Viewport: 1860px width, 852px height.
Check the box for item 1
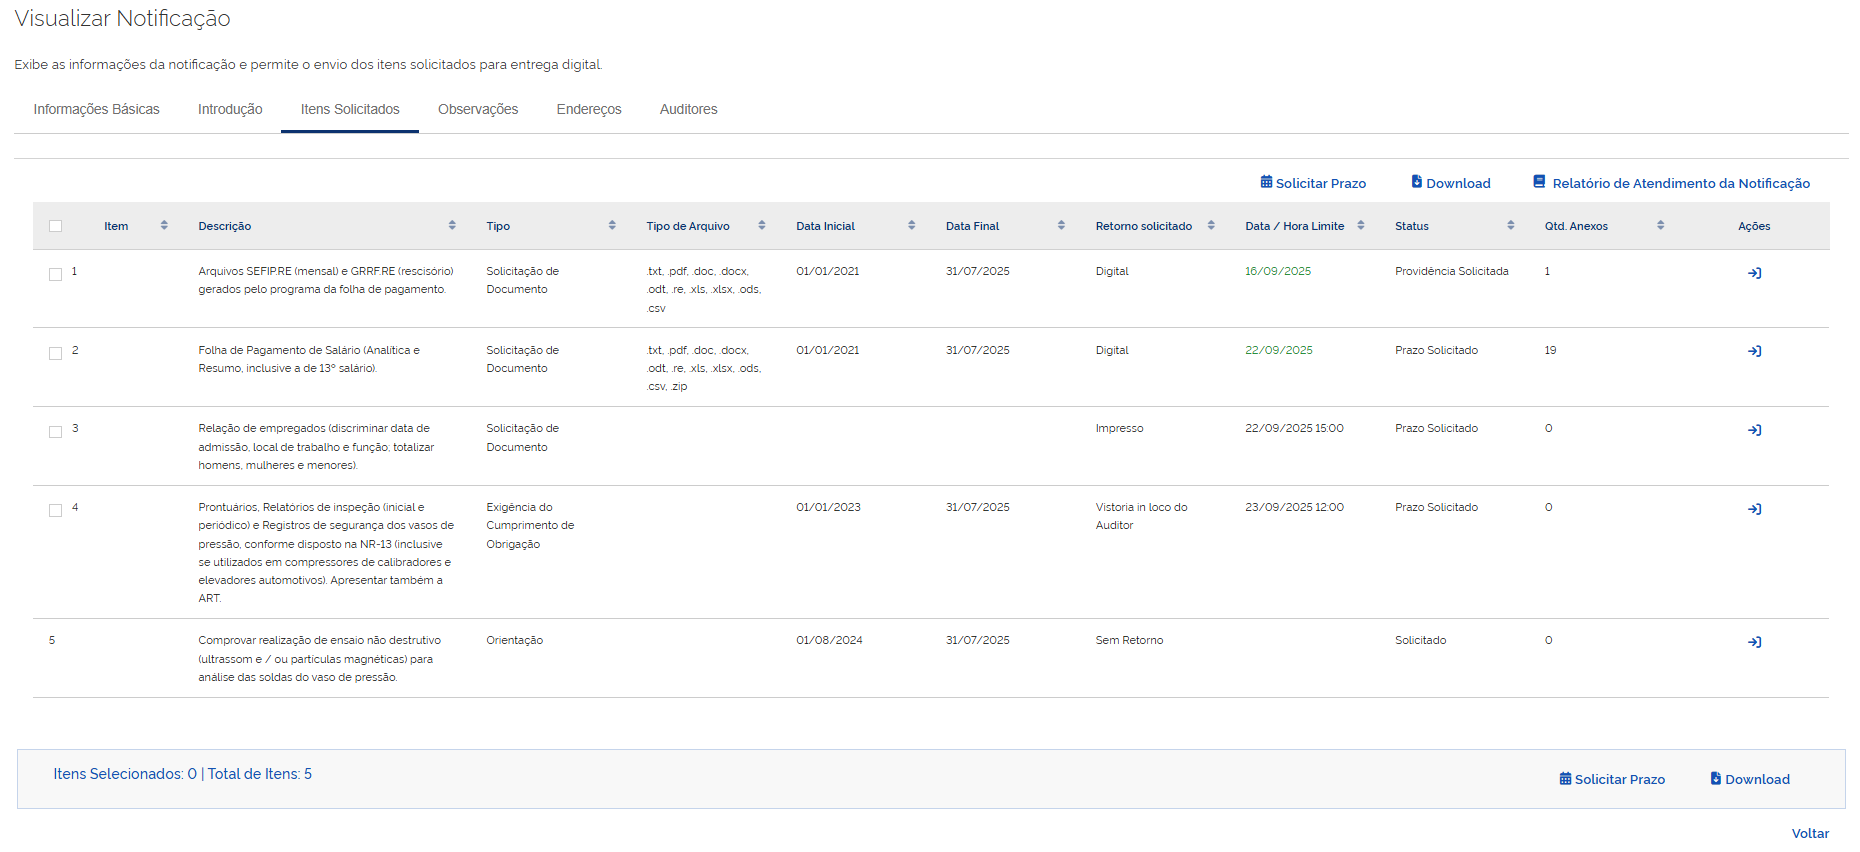pos(56,274)
